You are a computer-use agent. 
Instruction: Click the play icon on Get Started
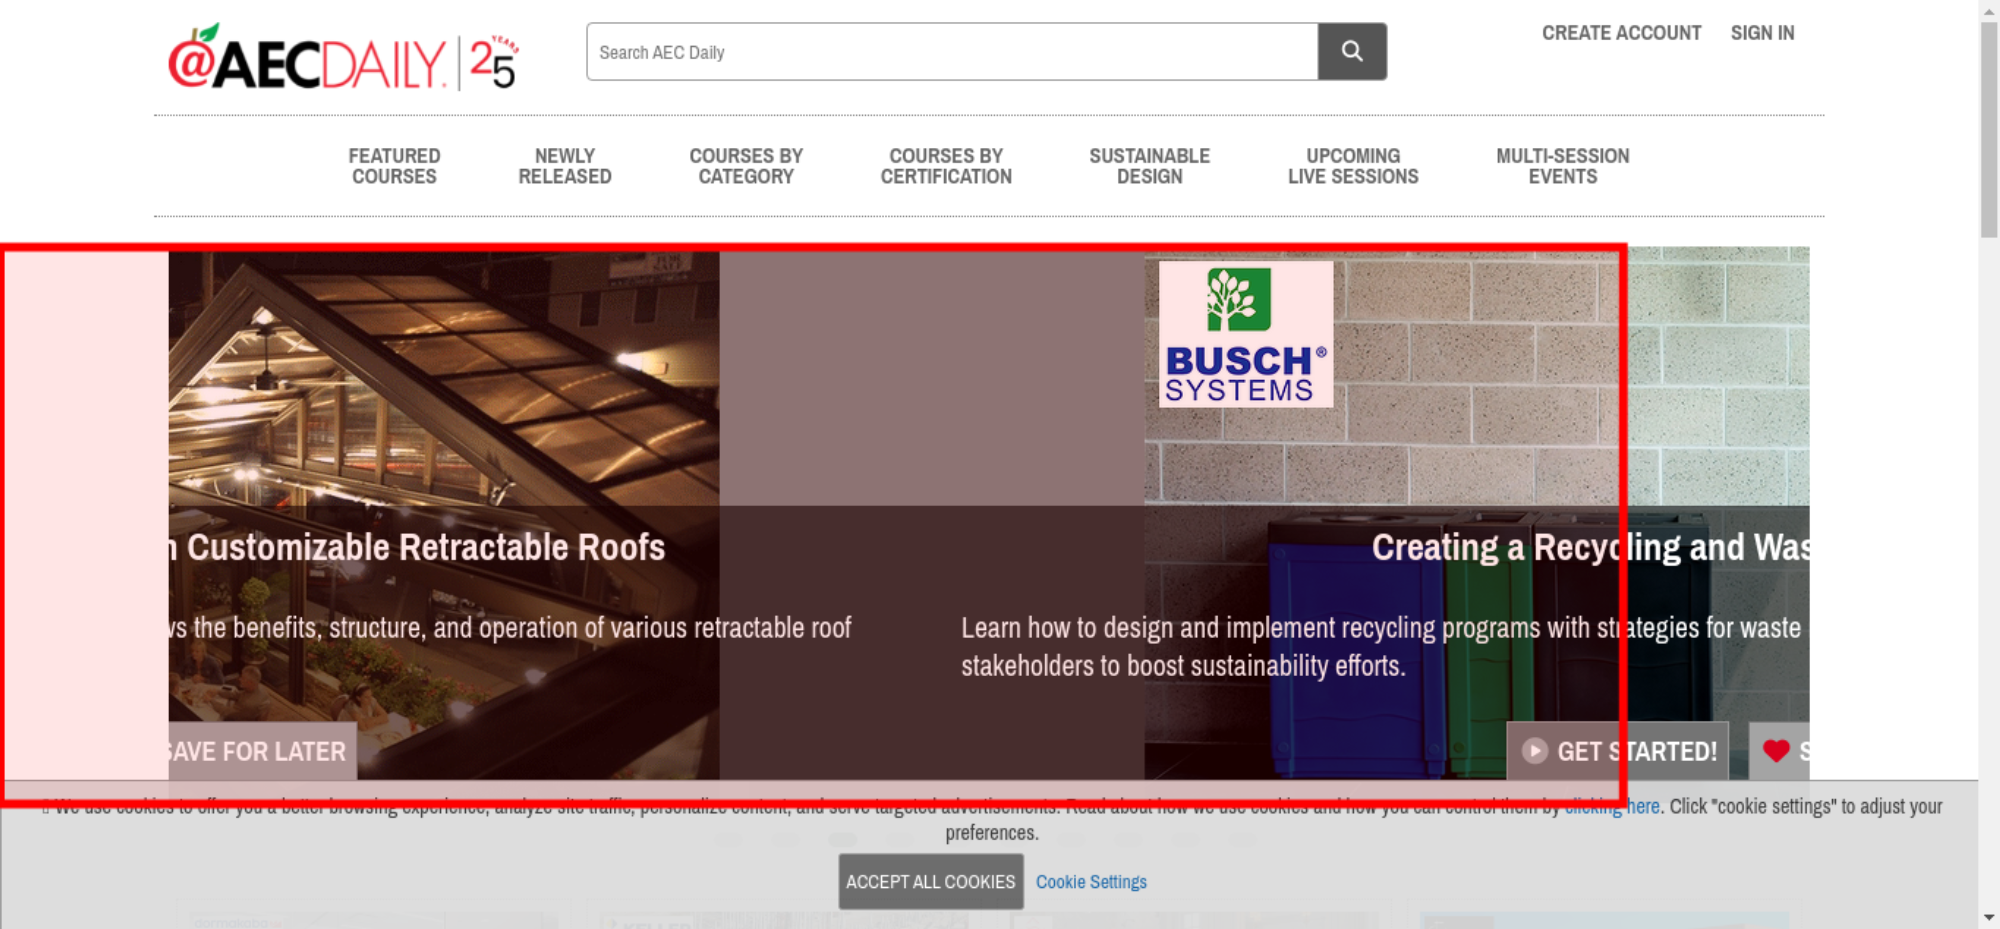tap(1534, 751)
